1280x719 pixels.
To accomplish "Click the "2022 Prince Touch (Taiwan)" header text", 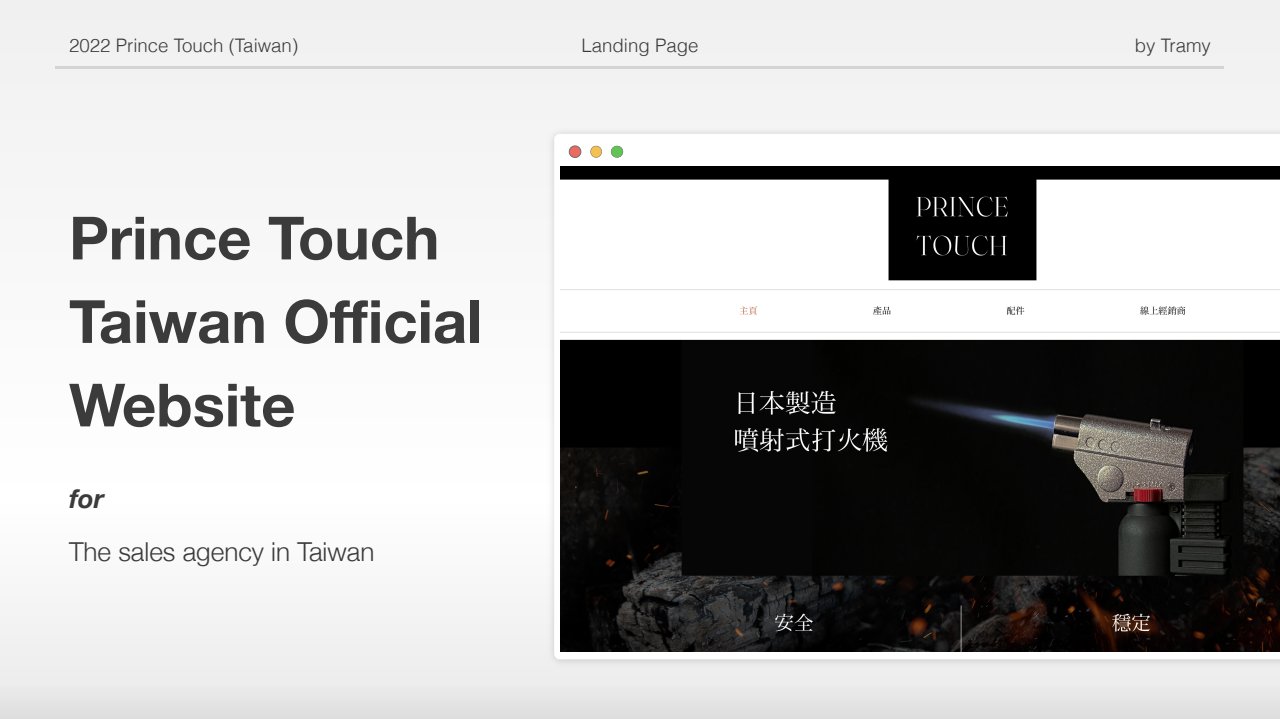I will tap(183, 46).
